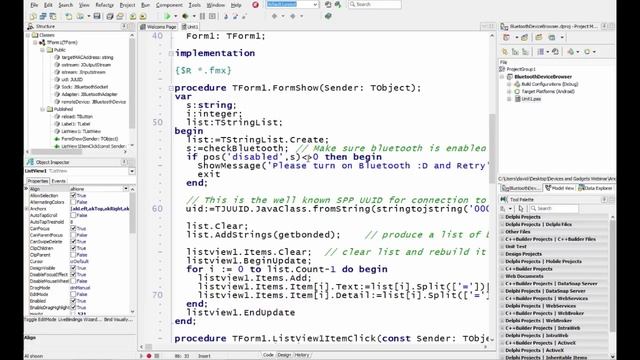Click the Back navigation arrow in toolbar
This screenshot has width=640, height=360.
tap(274, 16)
